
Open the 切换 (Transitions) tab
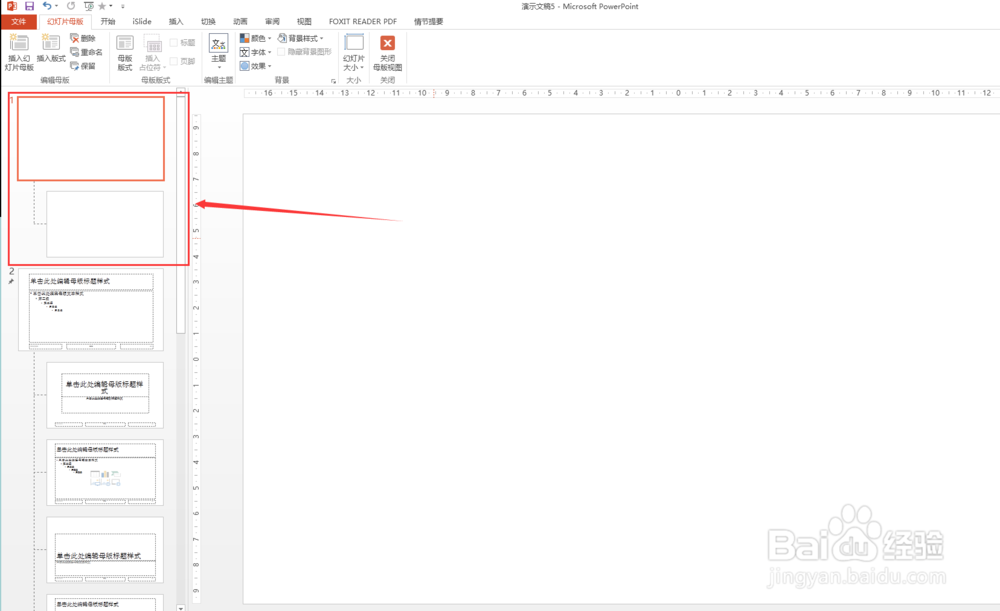point(208,21)
